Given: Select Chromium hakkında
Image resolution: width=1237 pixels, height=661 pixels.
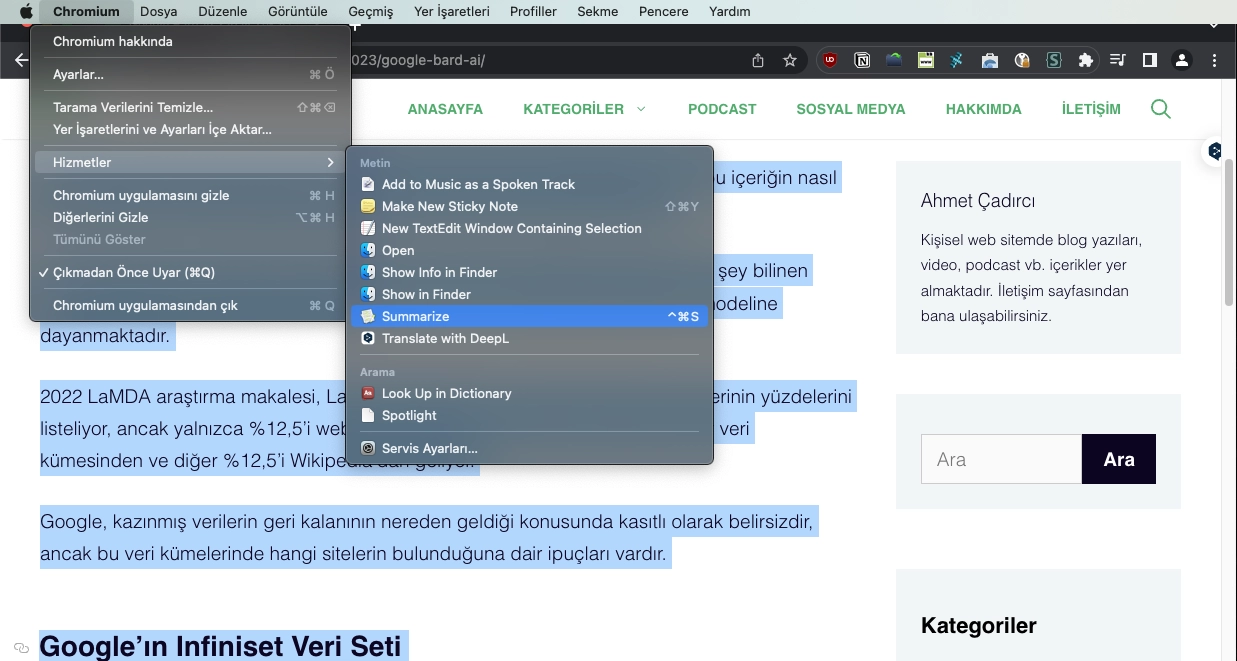Looking at the screenshot, I should click(190, 41).
